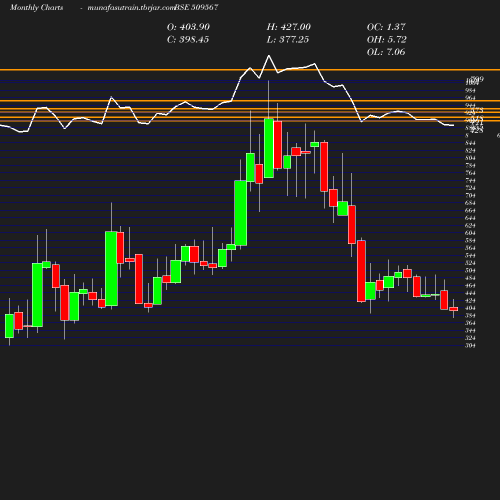Click the 584 price axis label

[470, 241]
